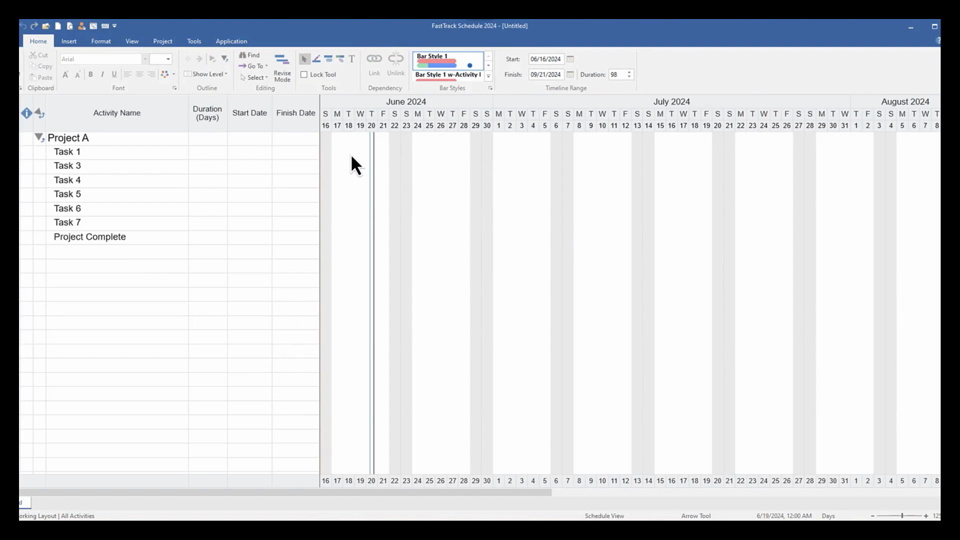Select Bar Style 1 w-Activity in gallery
This screenshot has height=540, width=960.
tap(448, 76)
